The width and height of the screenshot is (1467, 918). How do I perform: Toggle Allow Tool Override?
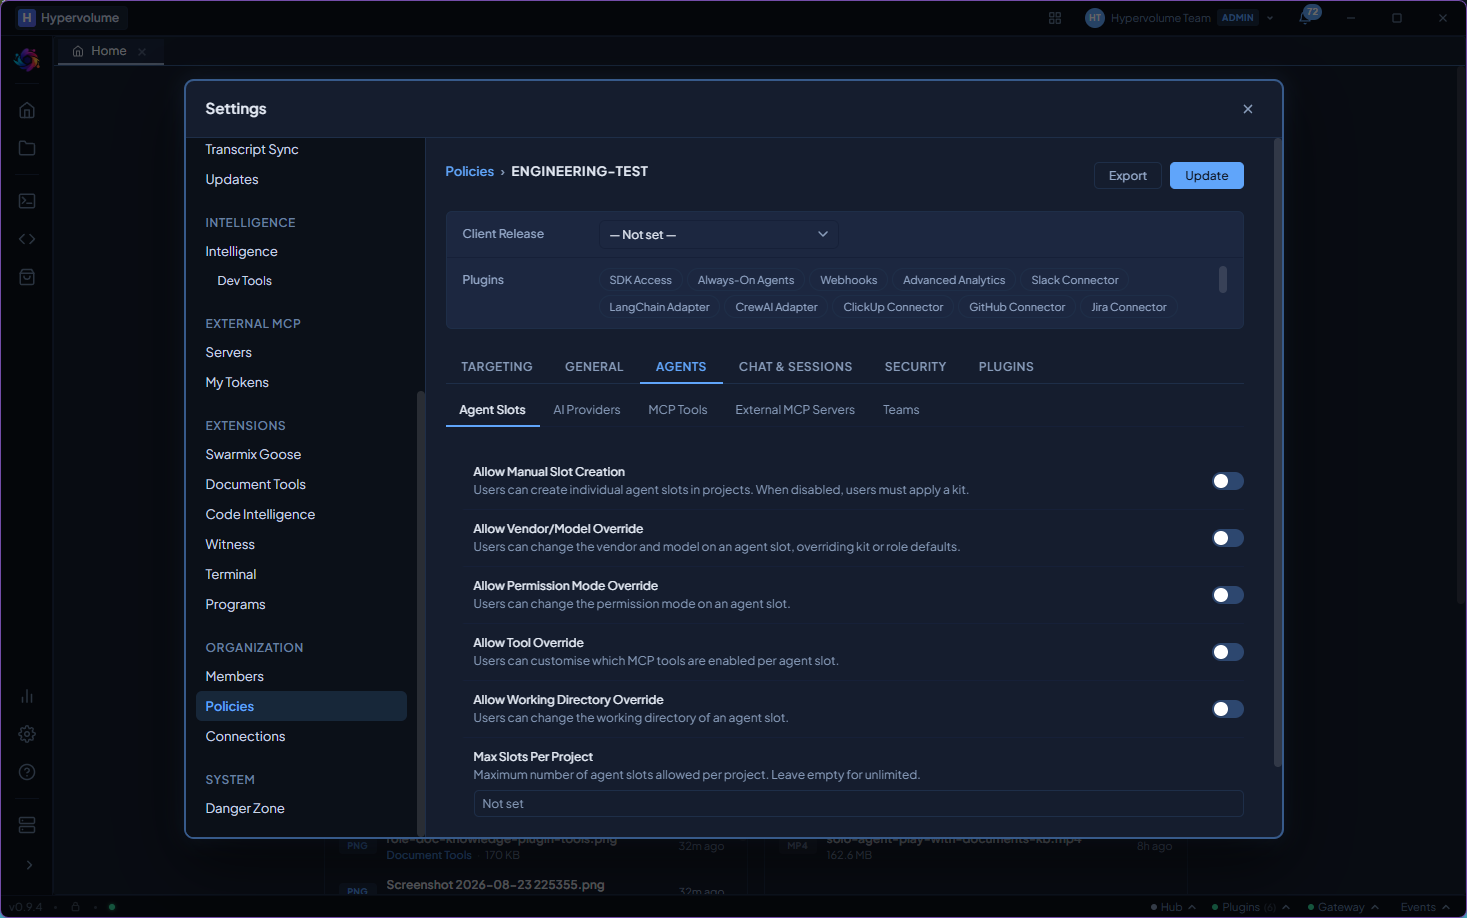click(x=1228, y=652)
